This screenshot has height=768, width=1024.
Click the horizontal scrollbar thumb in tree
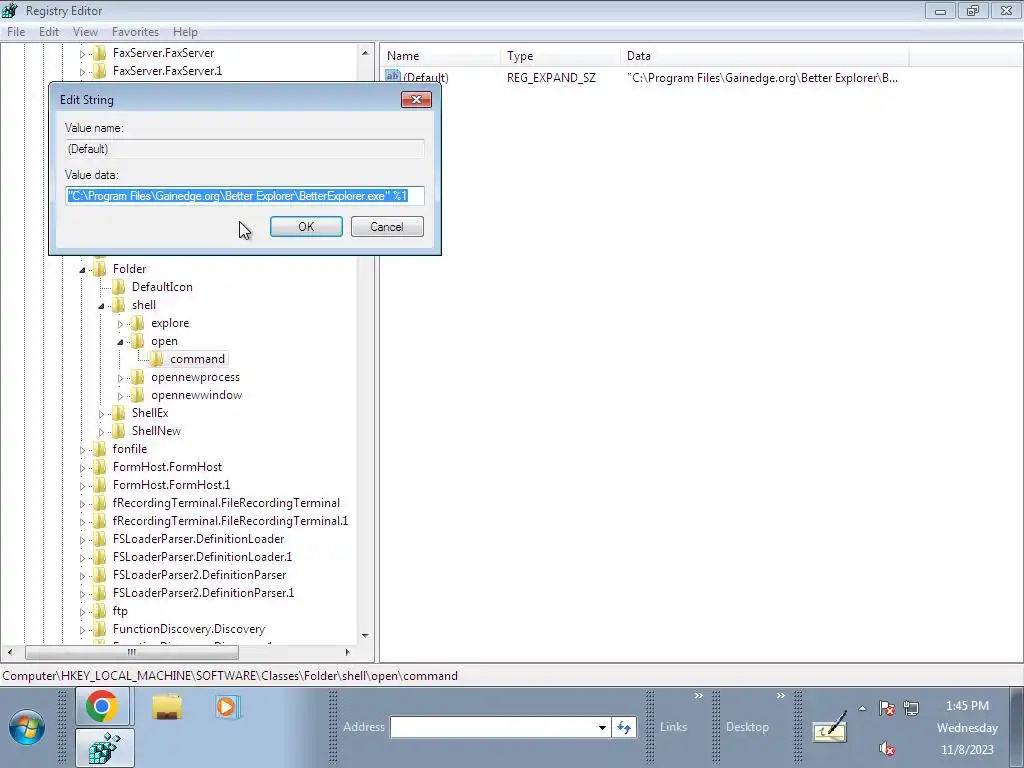(x=132, y=652)
